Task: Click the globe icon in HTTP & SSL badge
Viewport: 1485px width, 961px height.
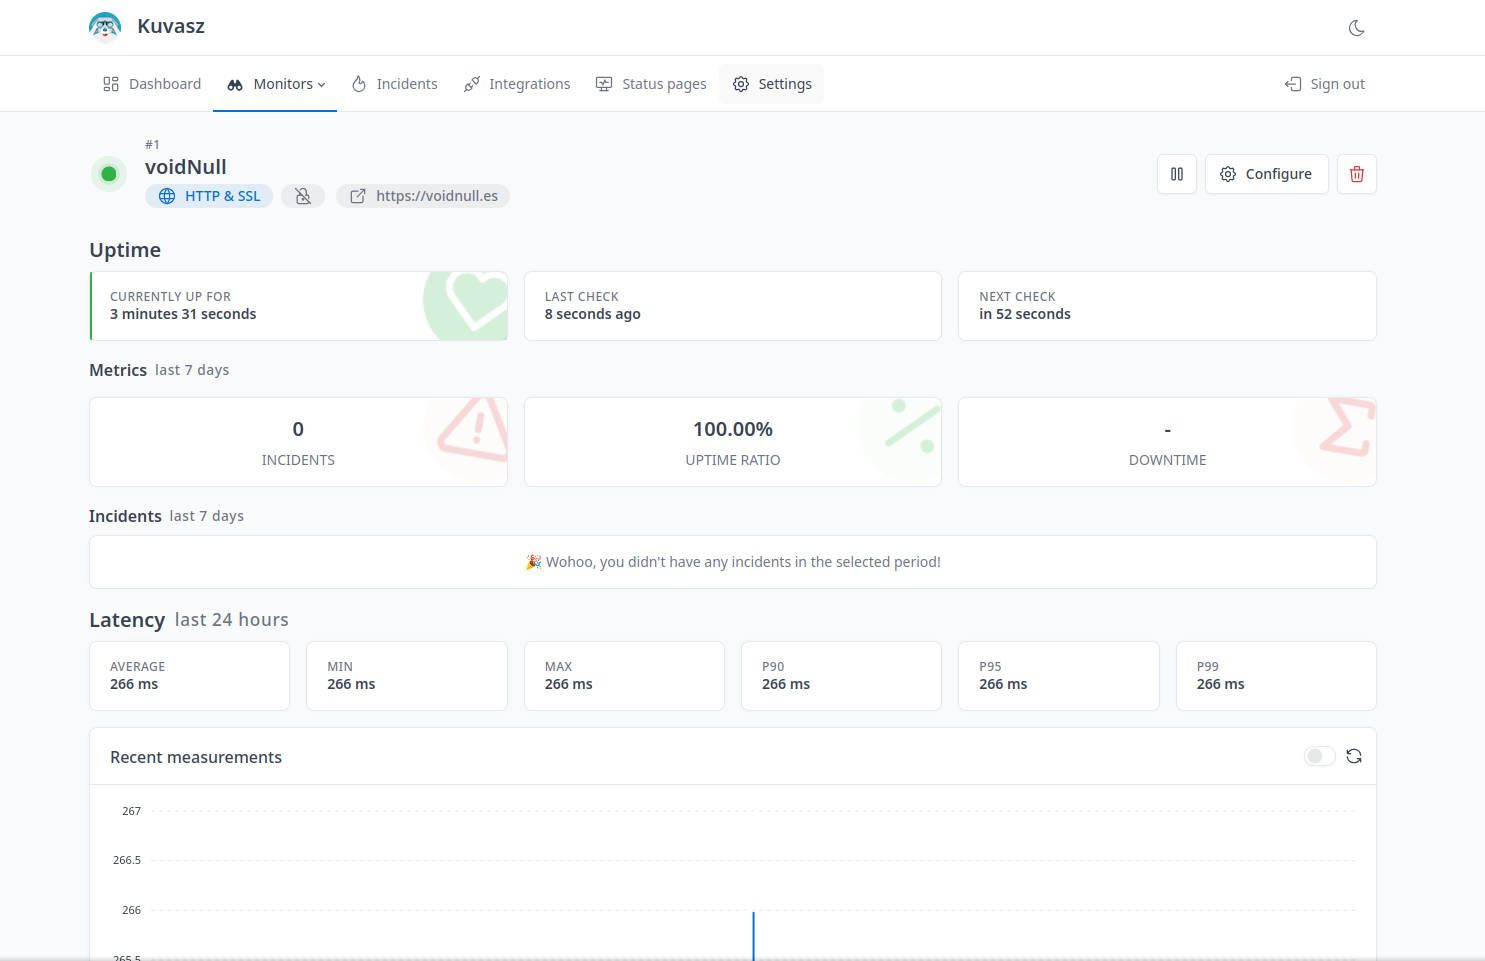Action: coord(167,196)
